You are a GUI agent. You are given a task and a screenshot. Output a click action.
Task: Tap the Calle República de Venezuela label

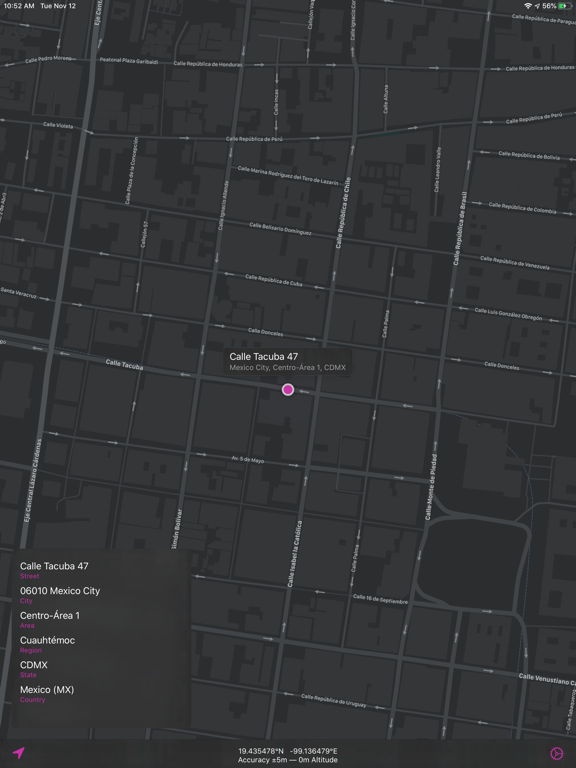coord(515,263)
